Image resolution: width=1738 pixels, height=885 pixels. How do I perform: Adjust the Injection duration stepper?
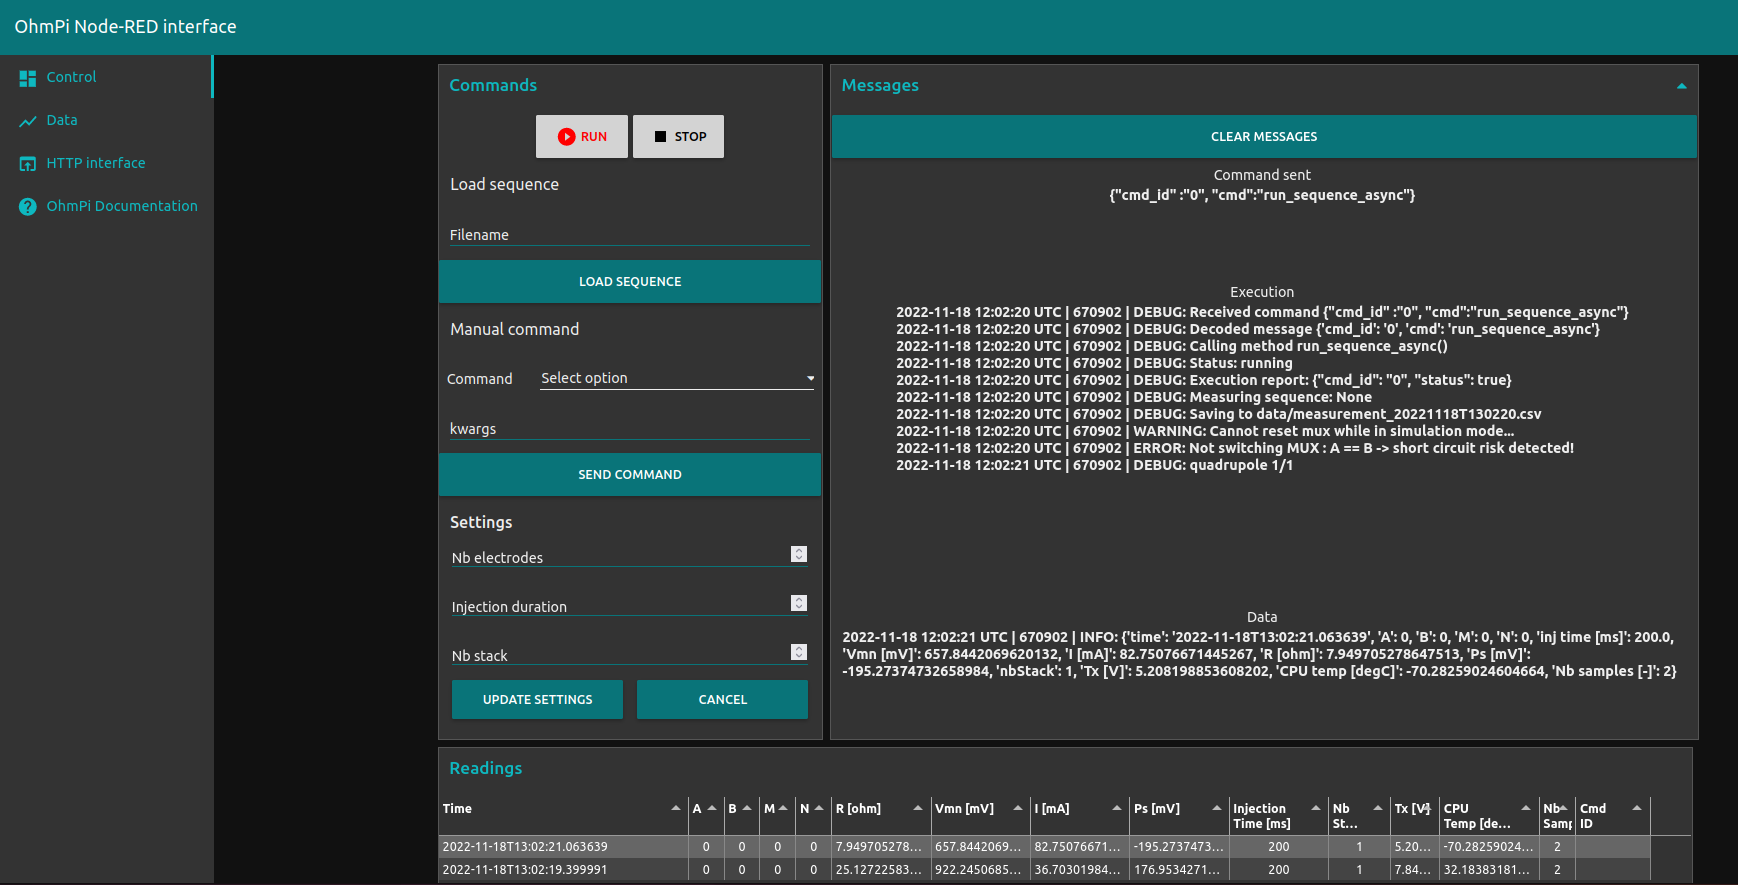[x=798, y=603]
